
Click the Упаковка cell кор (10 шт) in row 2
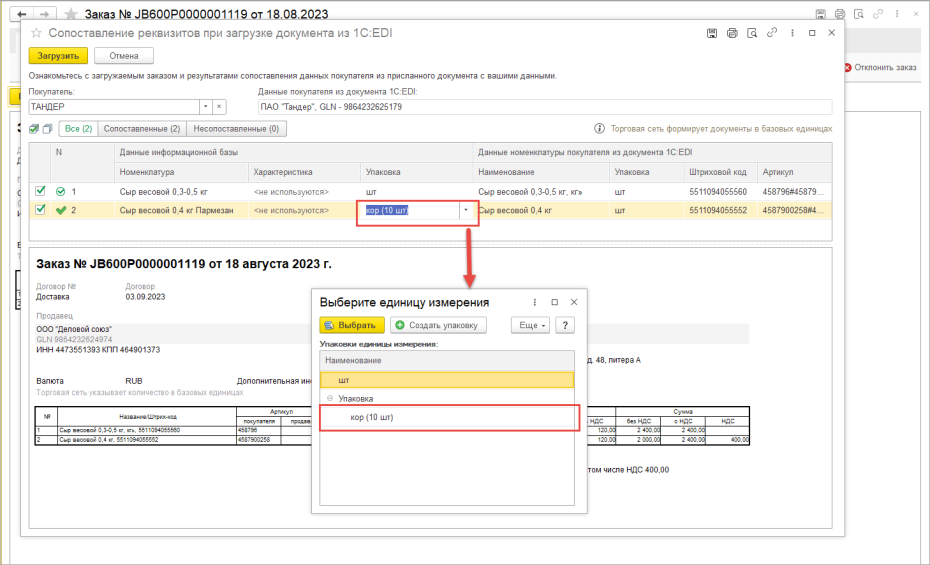(409, 210)
